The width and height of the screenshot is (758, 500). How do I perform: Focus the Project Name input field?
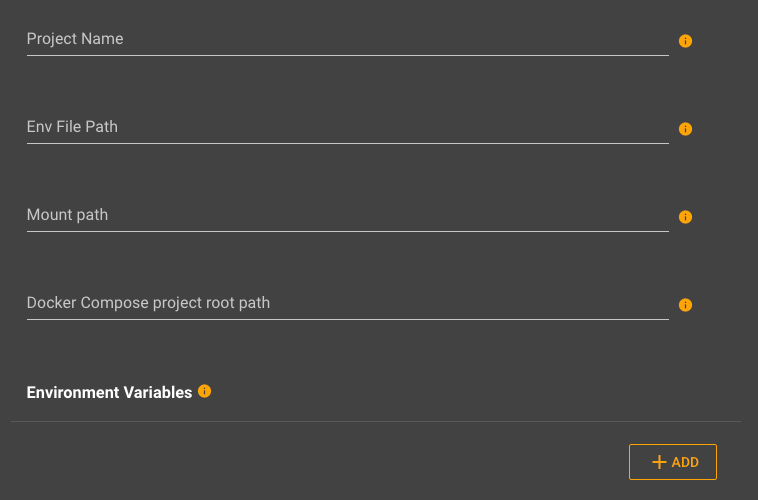click(x=348, y=40)
